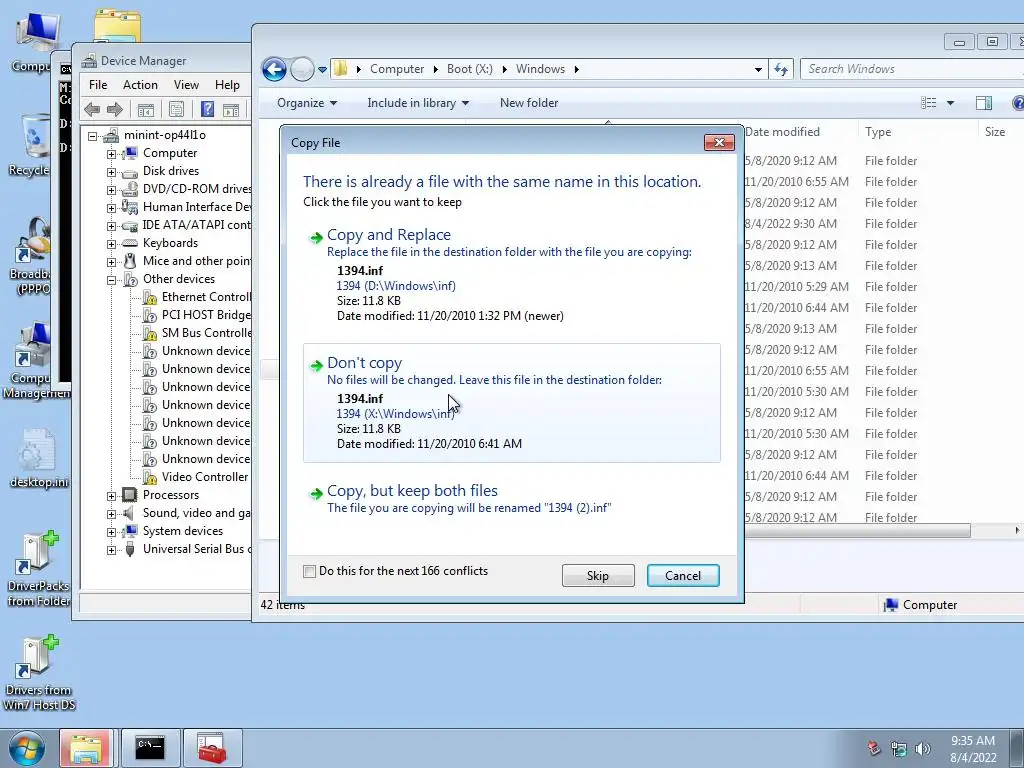The height and width of the screenshot is (768, 1024).
Task: Open address bar history dropdown arrow
Action: click(758, 69)
